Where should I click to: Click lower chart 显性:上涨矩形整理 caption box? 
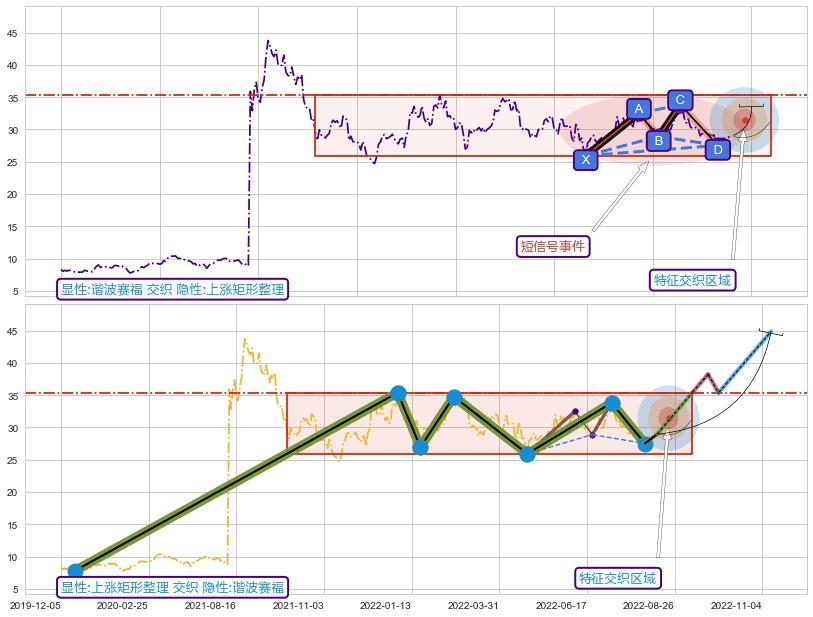click(x=172, y=587)
